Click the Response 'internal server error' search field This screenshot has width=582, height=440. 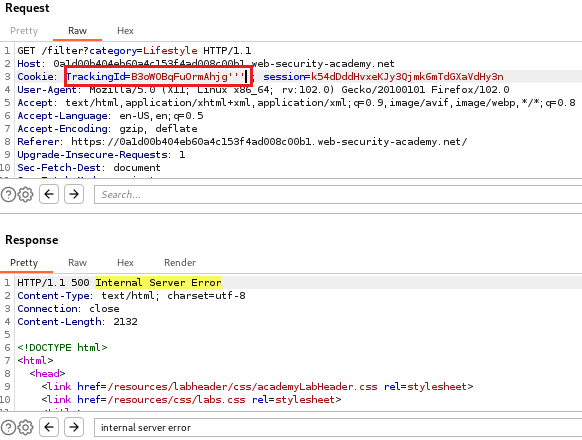point(338,428)
